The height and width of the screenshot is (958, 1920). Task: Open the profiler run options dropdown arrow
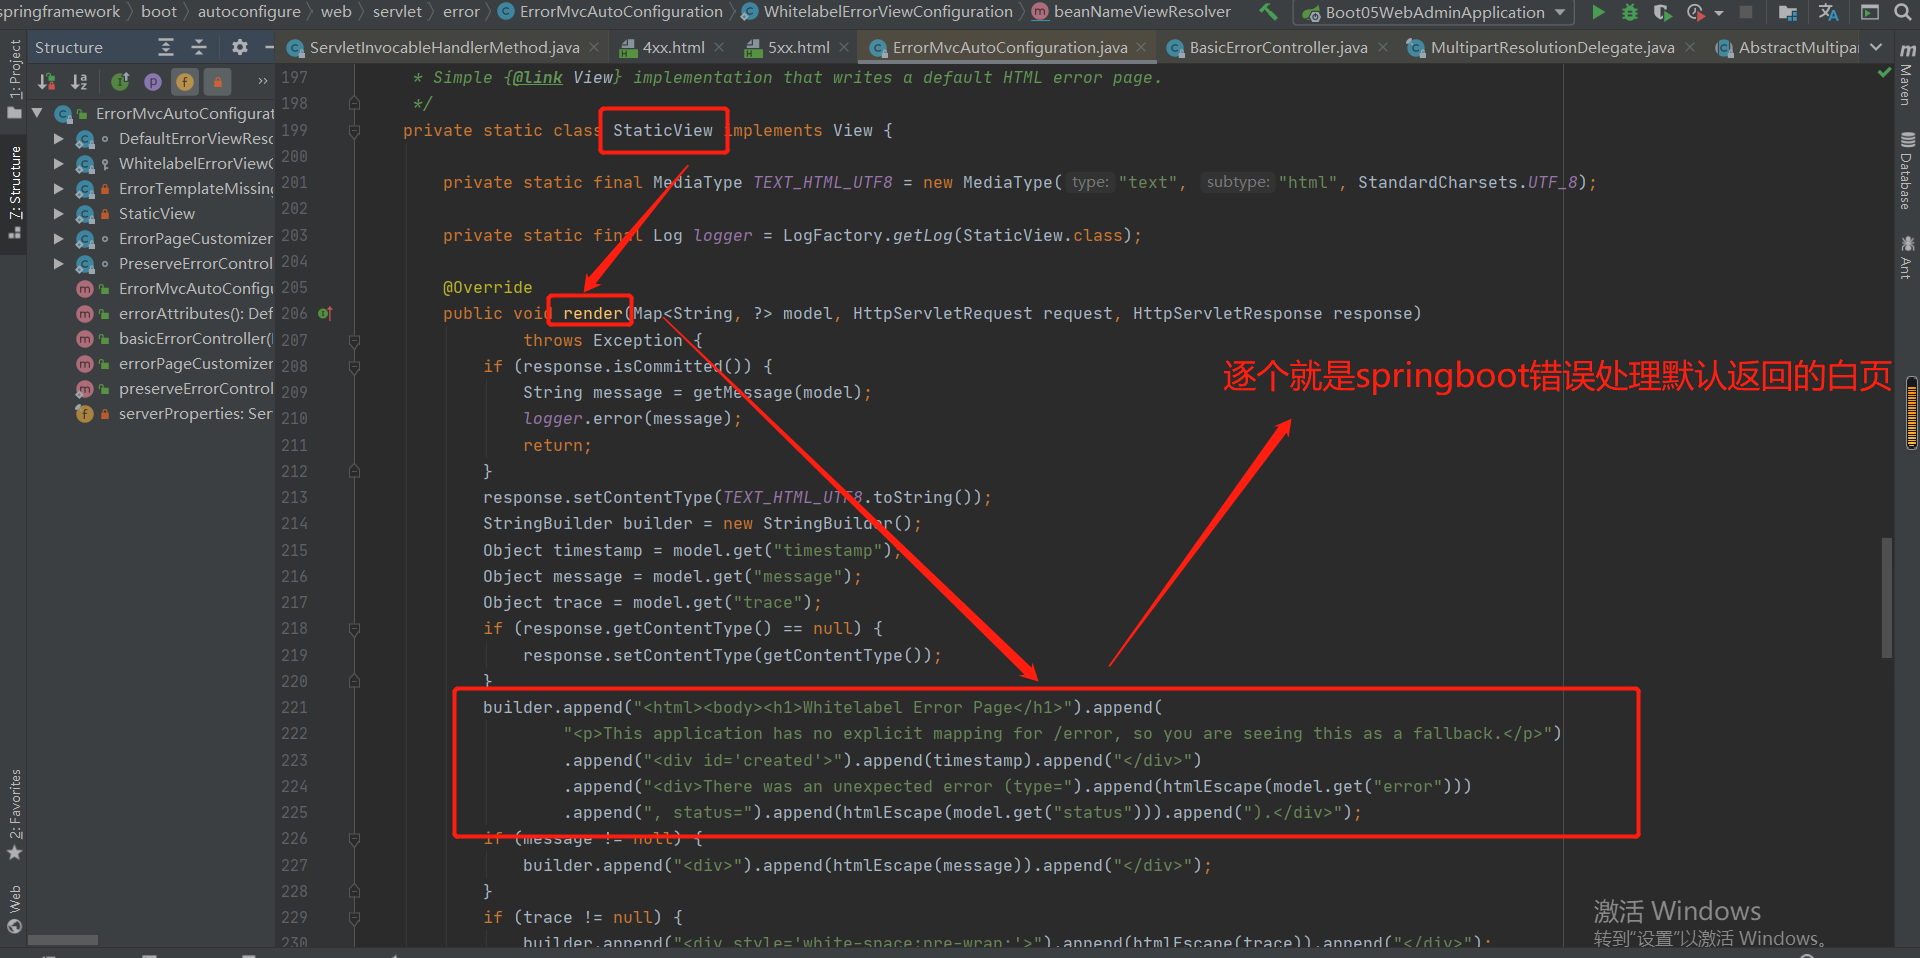pyautogui.click(x=1719, y=13)
